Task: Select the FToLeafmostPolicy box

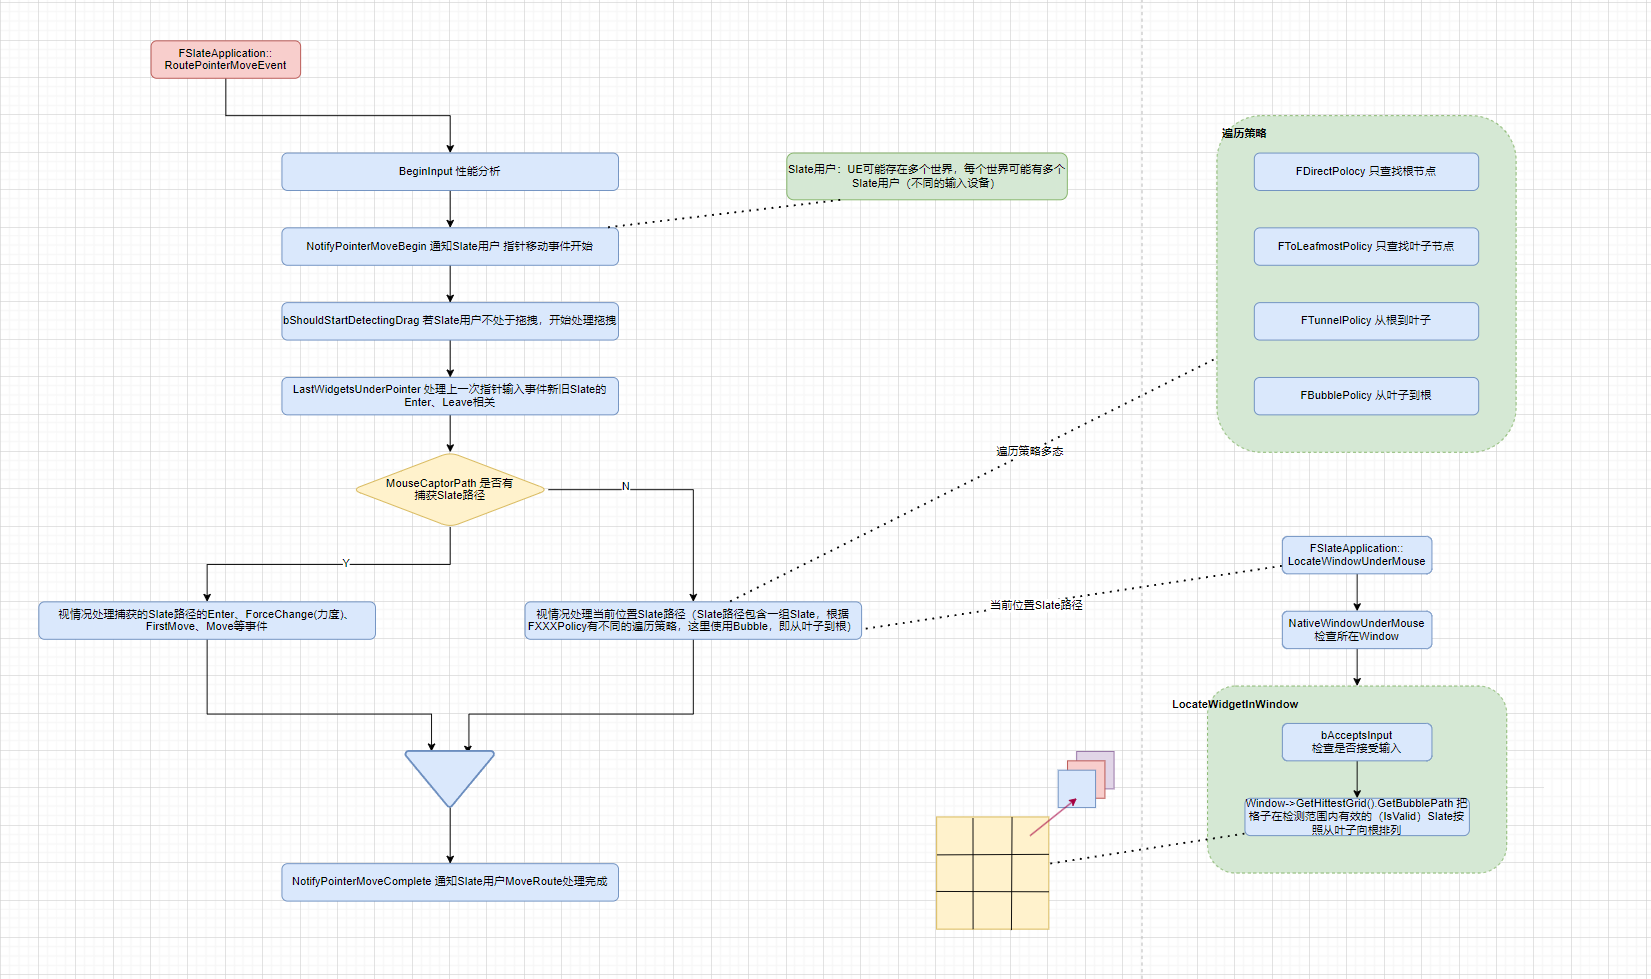Action: 1366,246
